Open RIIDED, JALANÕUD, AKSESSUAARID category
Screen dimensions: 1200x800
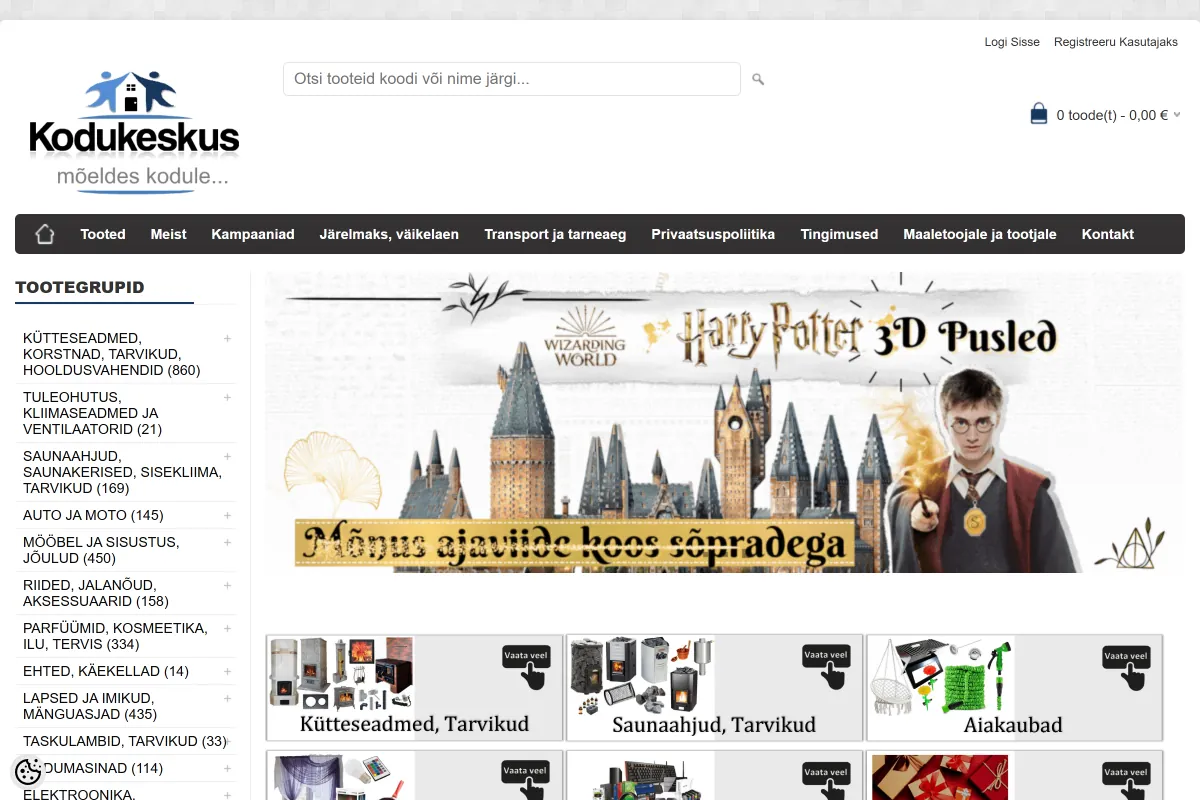[x=96, y=593]
